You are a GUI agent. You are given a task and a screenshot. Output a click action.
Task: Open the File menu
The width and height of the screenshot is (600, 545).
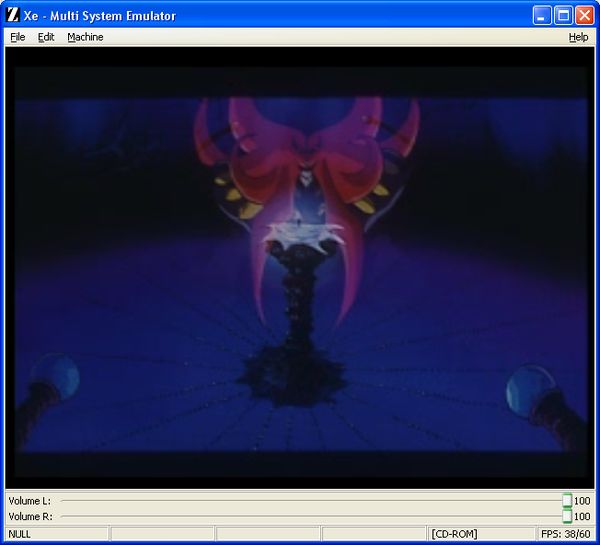click(x=18, y=37)
